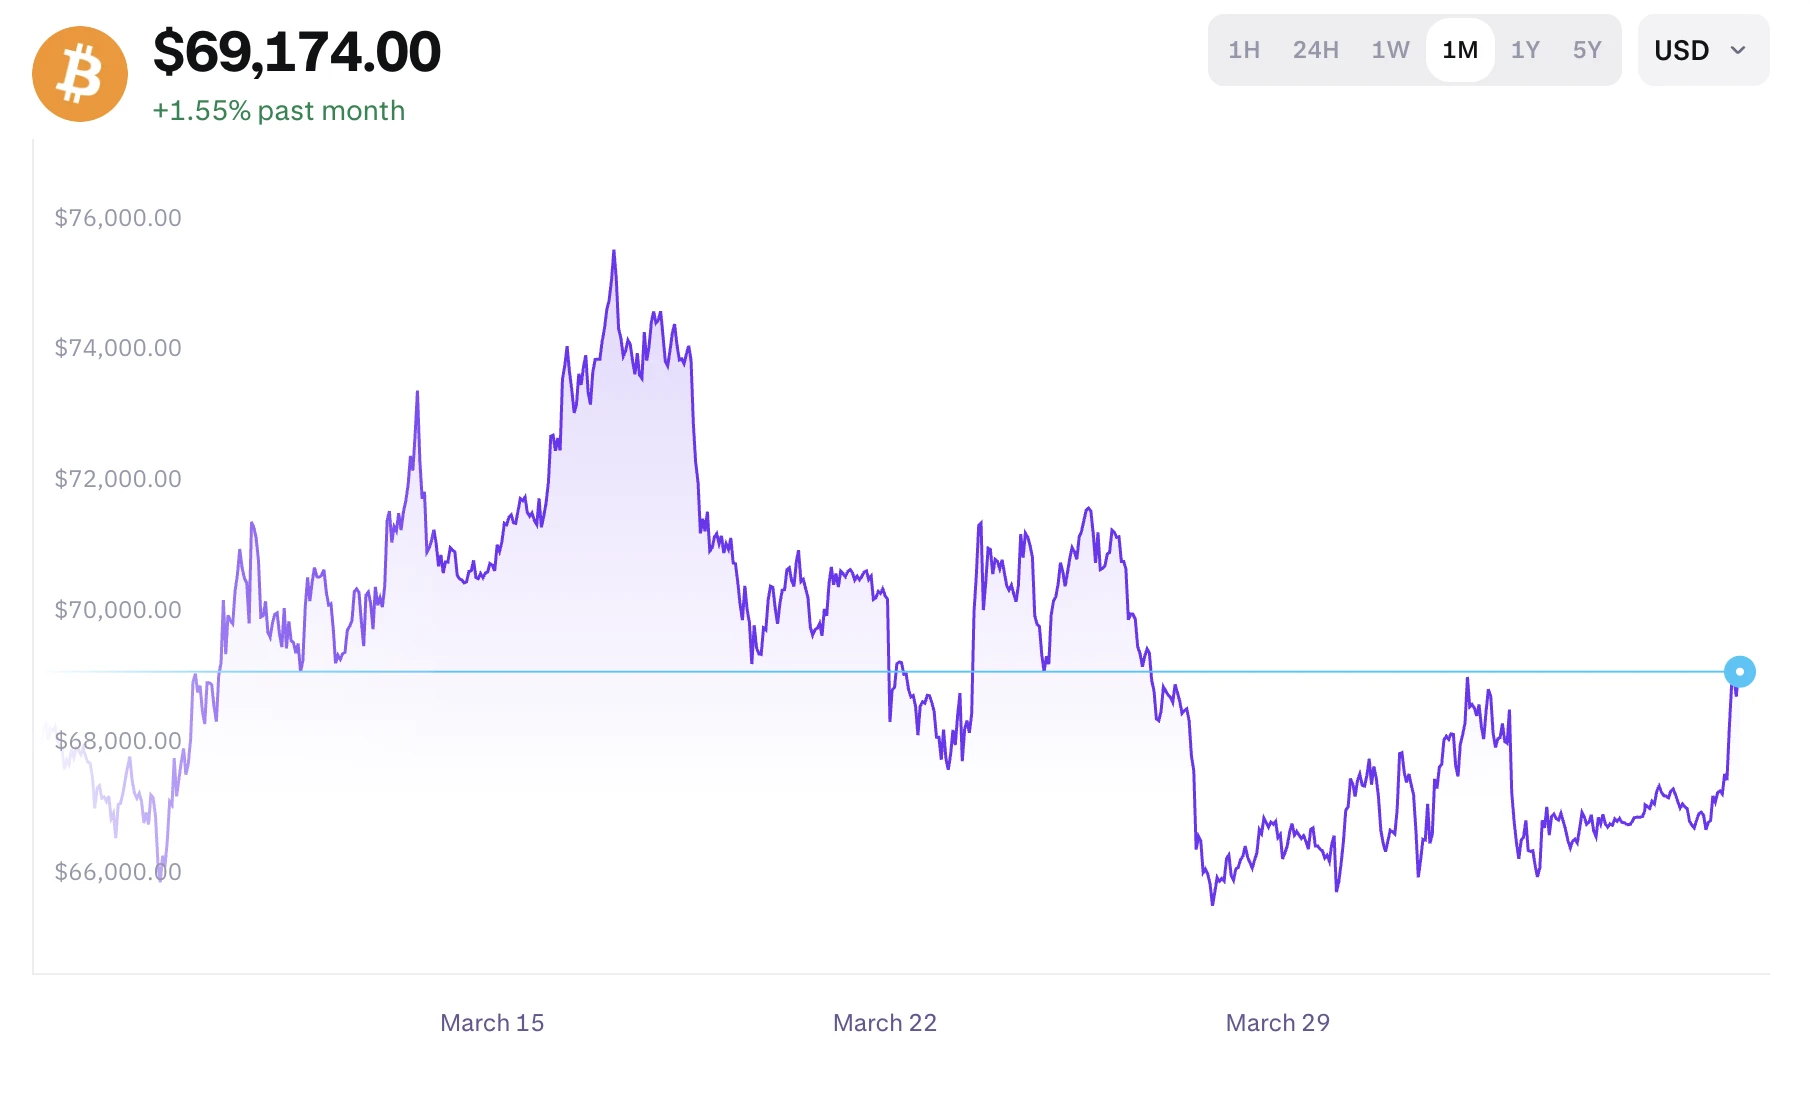Click the +1.55% past month text
Screen dimensions: 1810x1094
279,110
